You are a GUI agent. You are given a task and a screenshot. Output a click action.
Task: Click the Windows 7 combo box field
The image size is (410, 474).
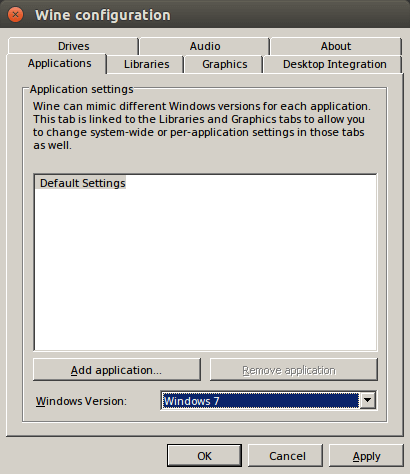(x=268, y=400)
